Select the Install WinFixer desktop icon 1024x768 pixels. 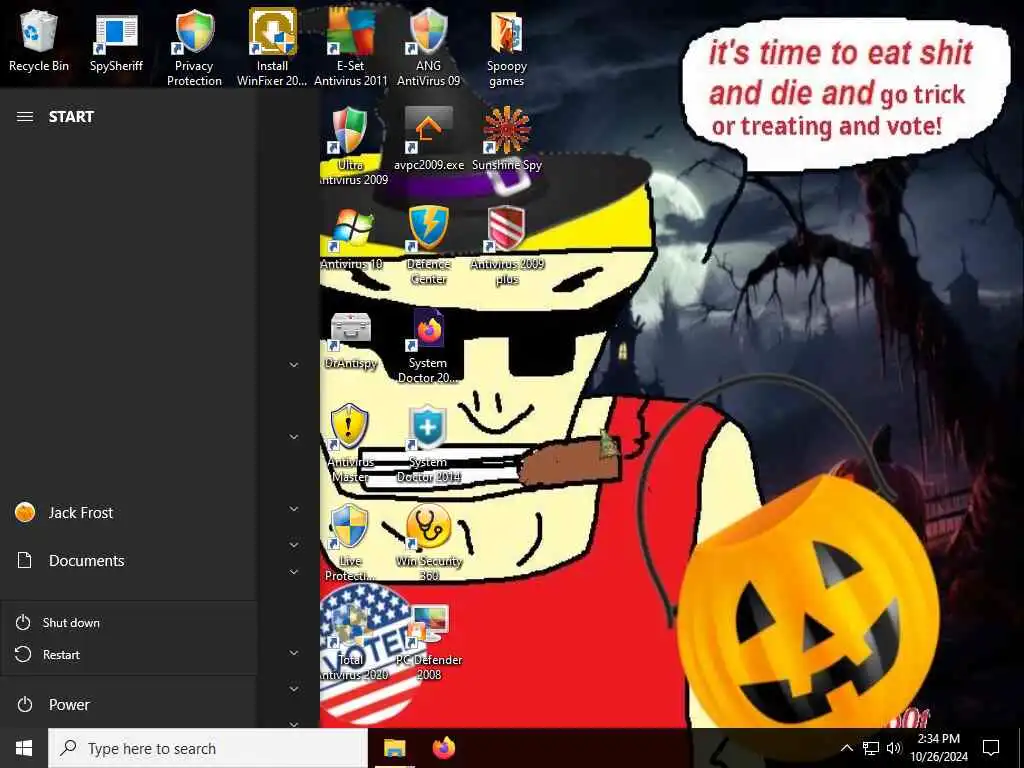(272, 47)
